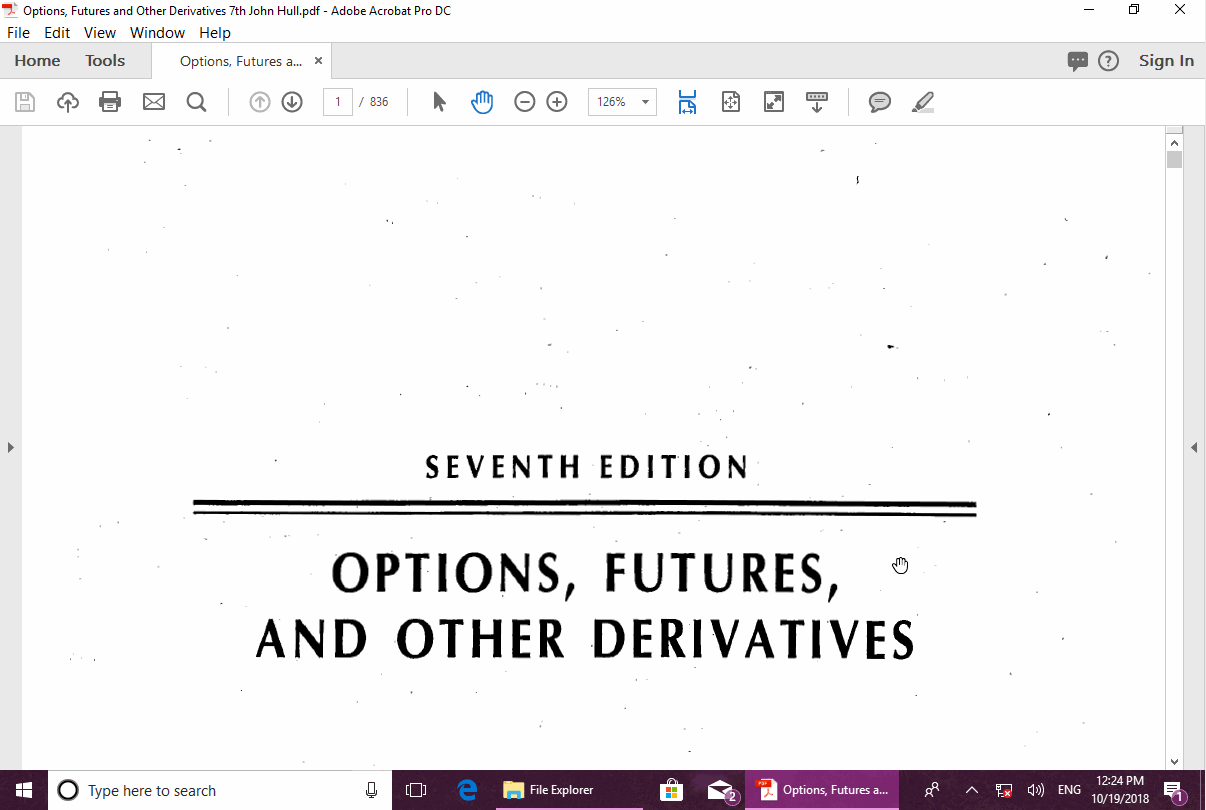1206x810 pixels.
Task: Select the Highlight text pen tool
Action: (923, 102)
